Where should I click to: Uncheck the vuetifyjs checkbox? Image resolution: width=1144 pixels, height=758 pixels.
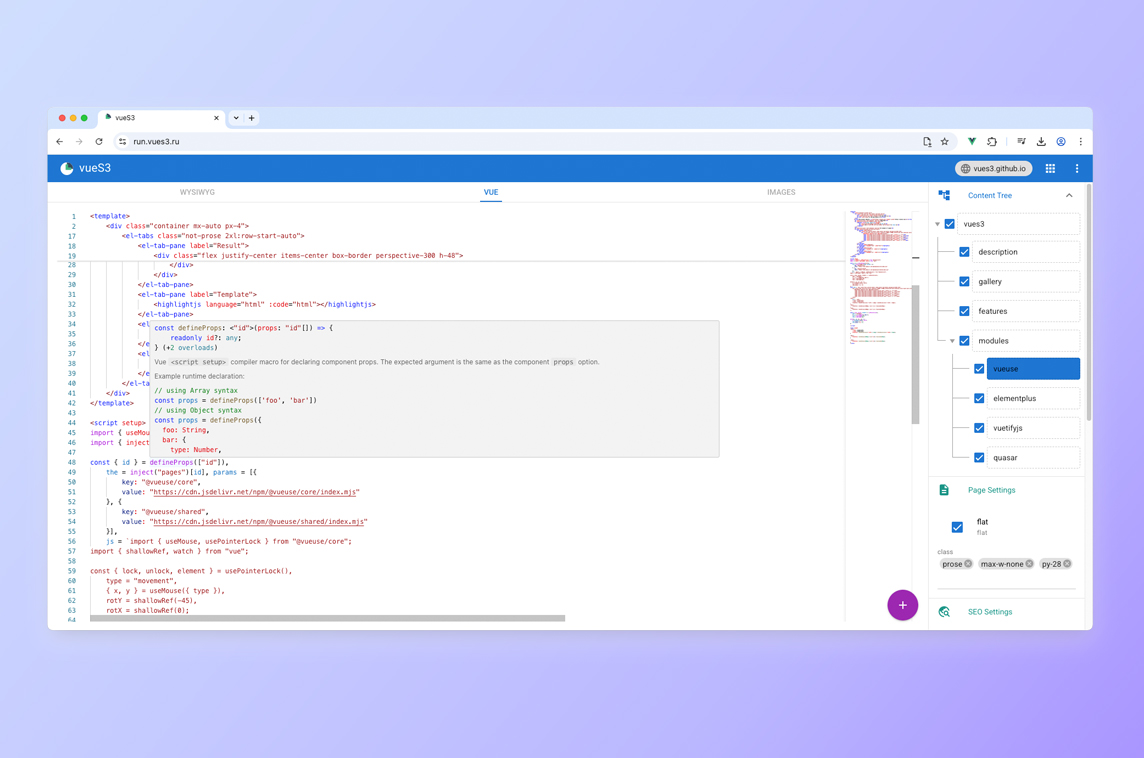pyautogui.click(x=979, y=428)
